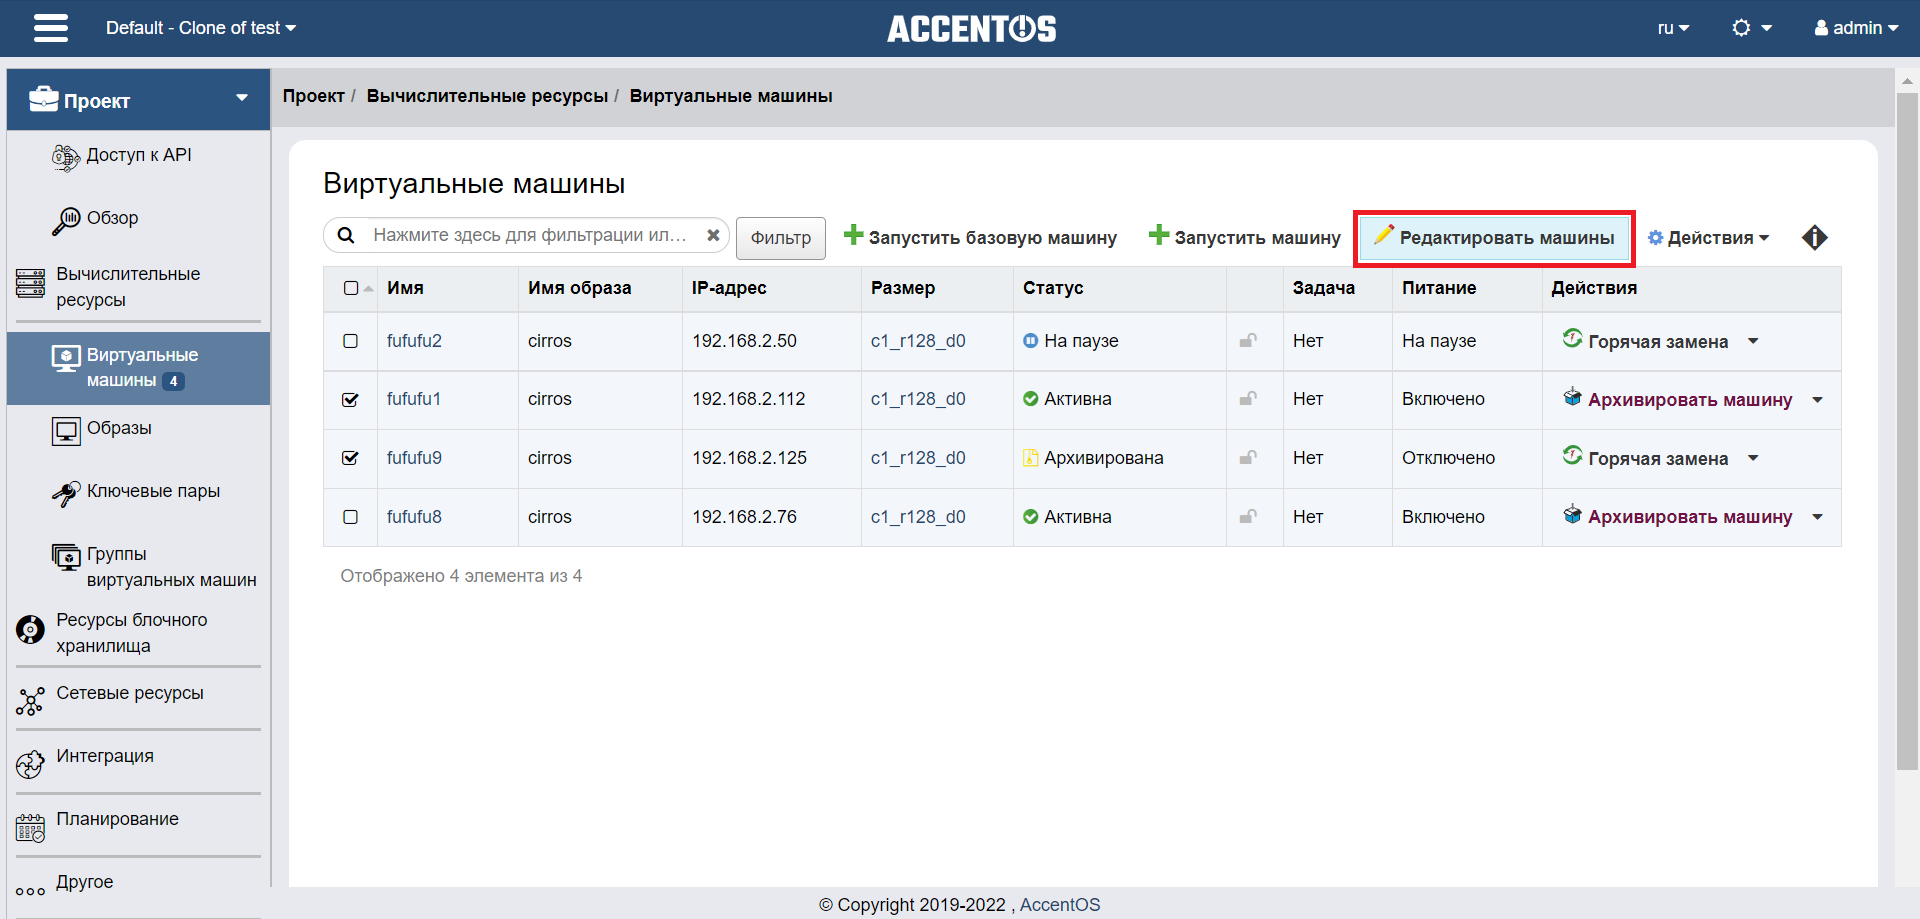Click the magnifier search icon in filter
This screenshot has height=919, width=1920.
[346, 236]
